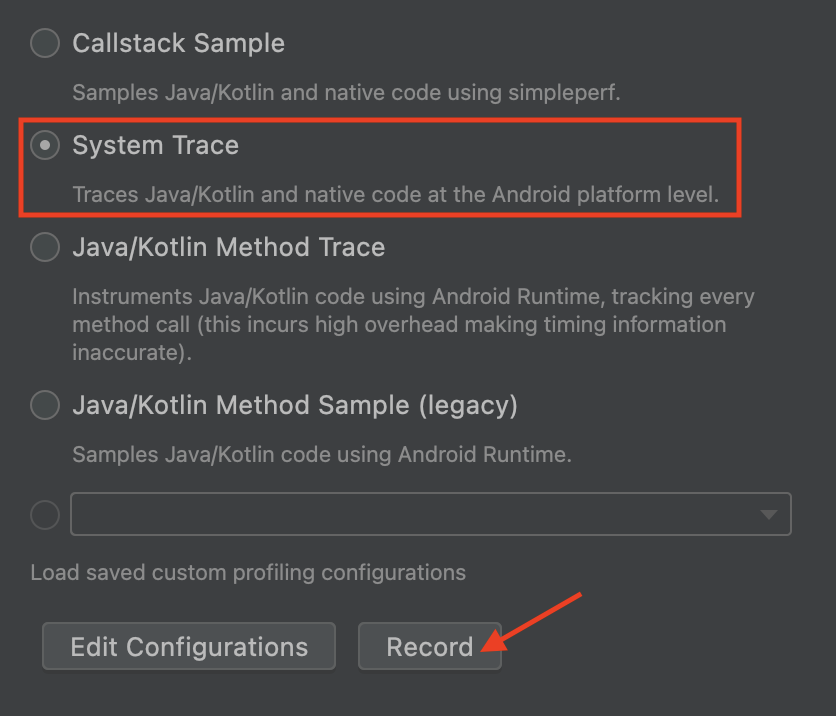This screenshot has height=716, width=836.
Task: Choose the Java/Kotlin Method Trace option
Action: click(44, 247)
